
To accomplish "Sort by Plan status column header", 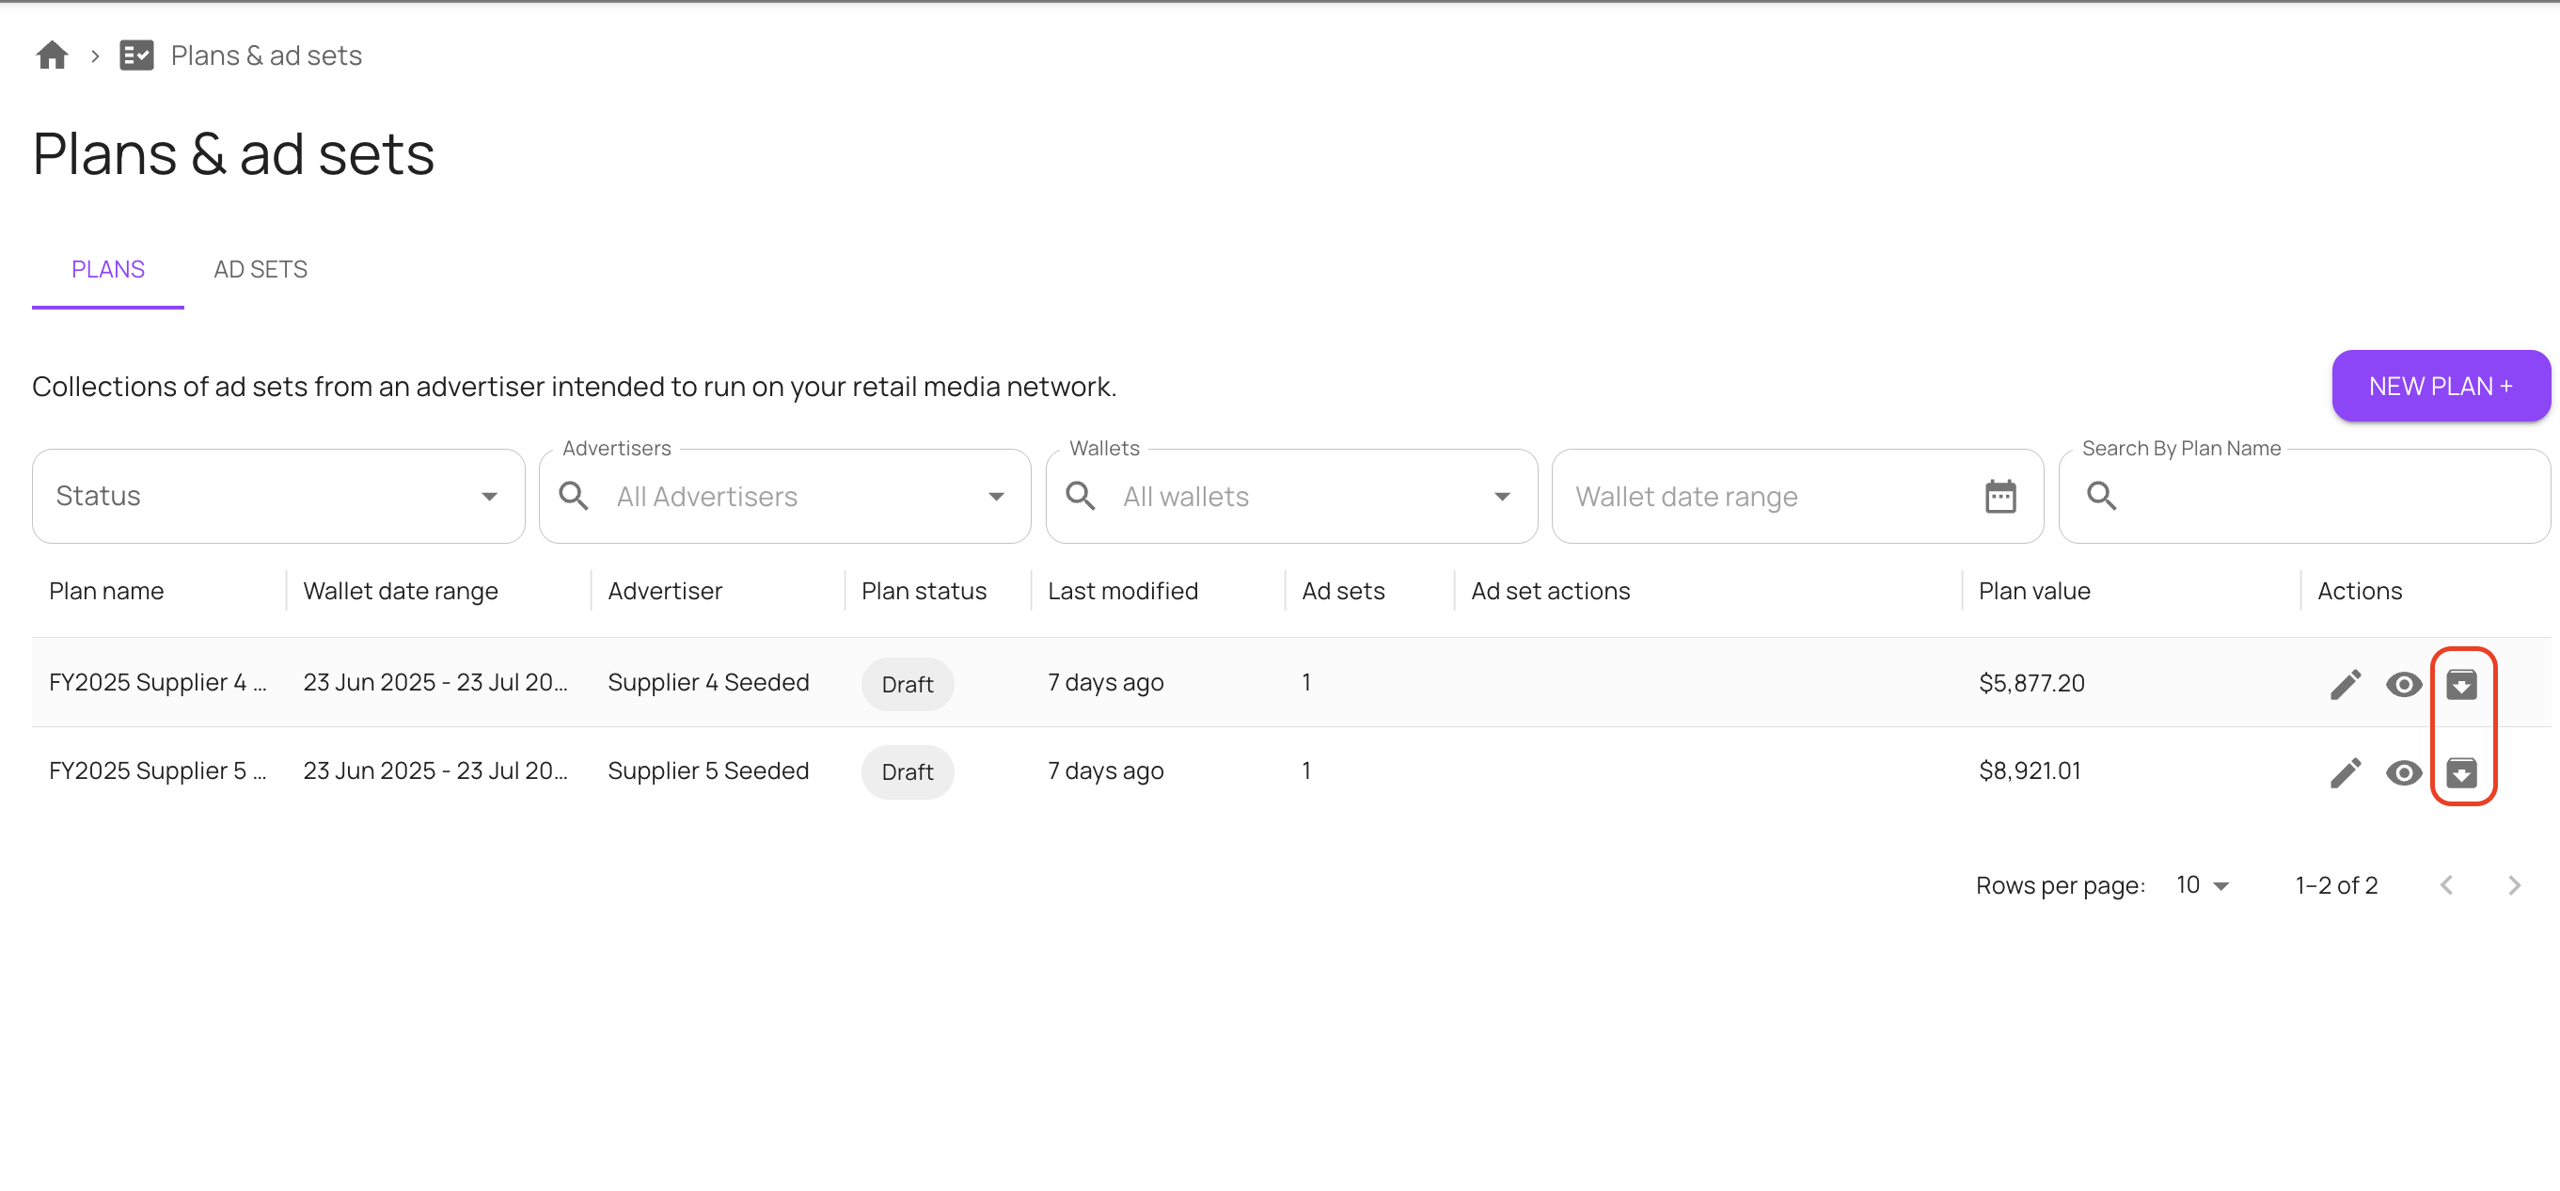I will click(923, 591).
